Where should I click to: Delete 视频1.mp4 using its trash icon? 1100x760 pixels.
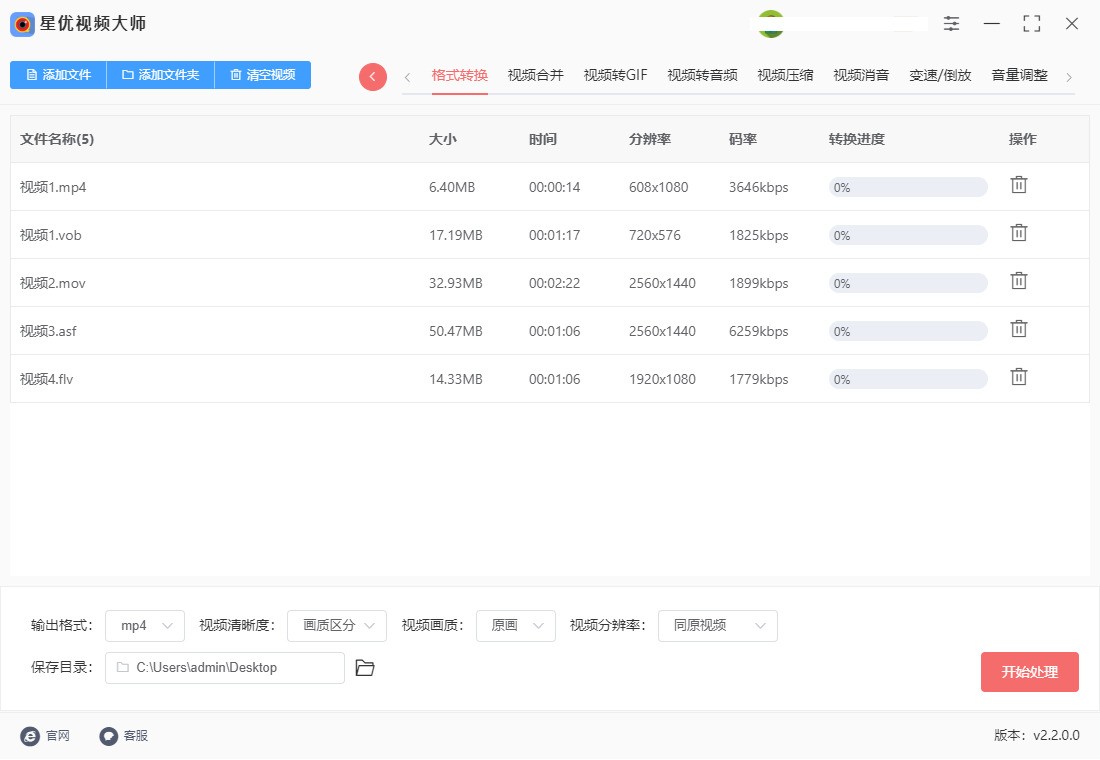[1019, 185]
